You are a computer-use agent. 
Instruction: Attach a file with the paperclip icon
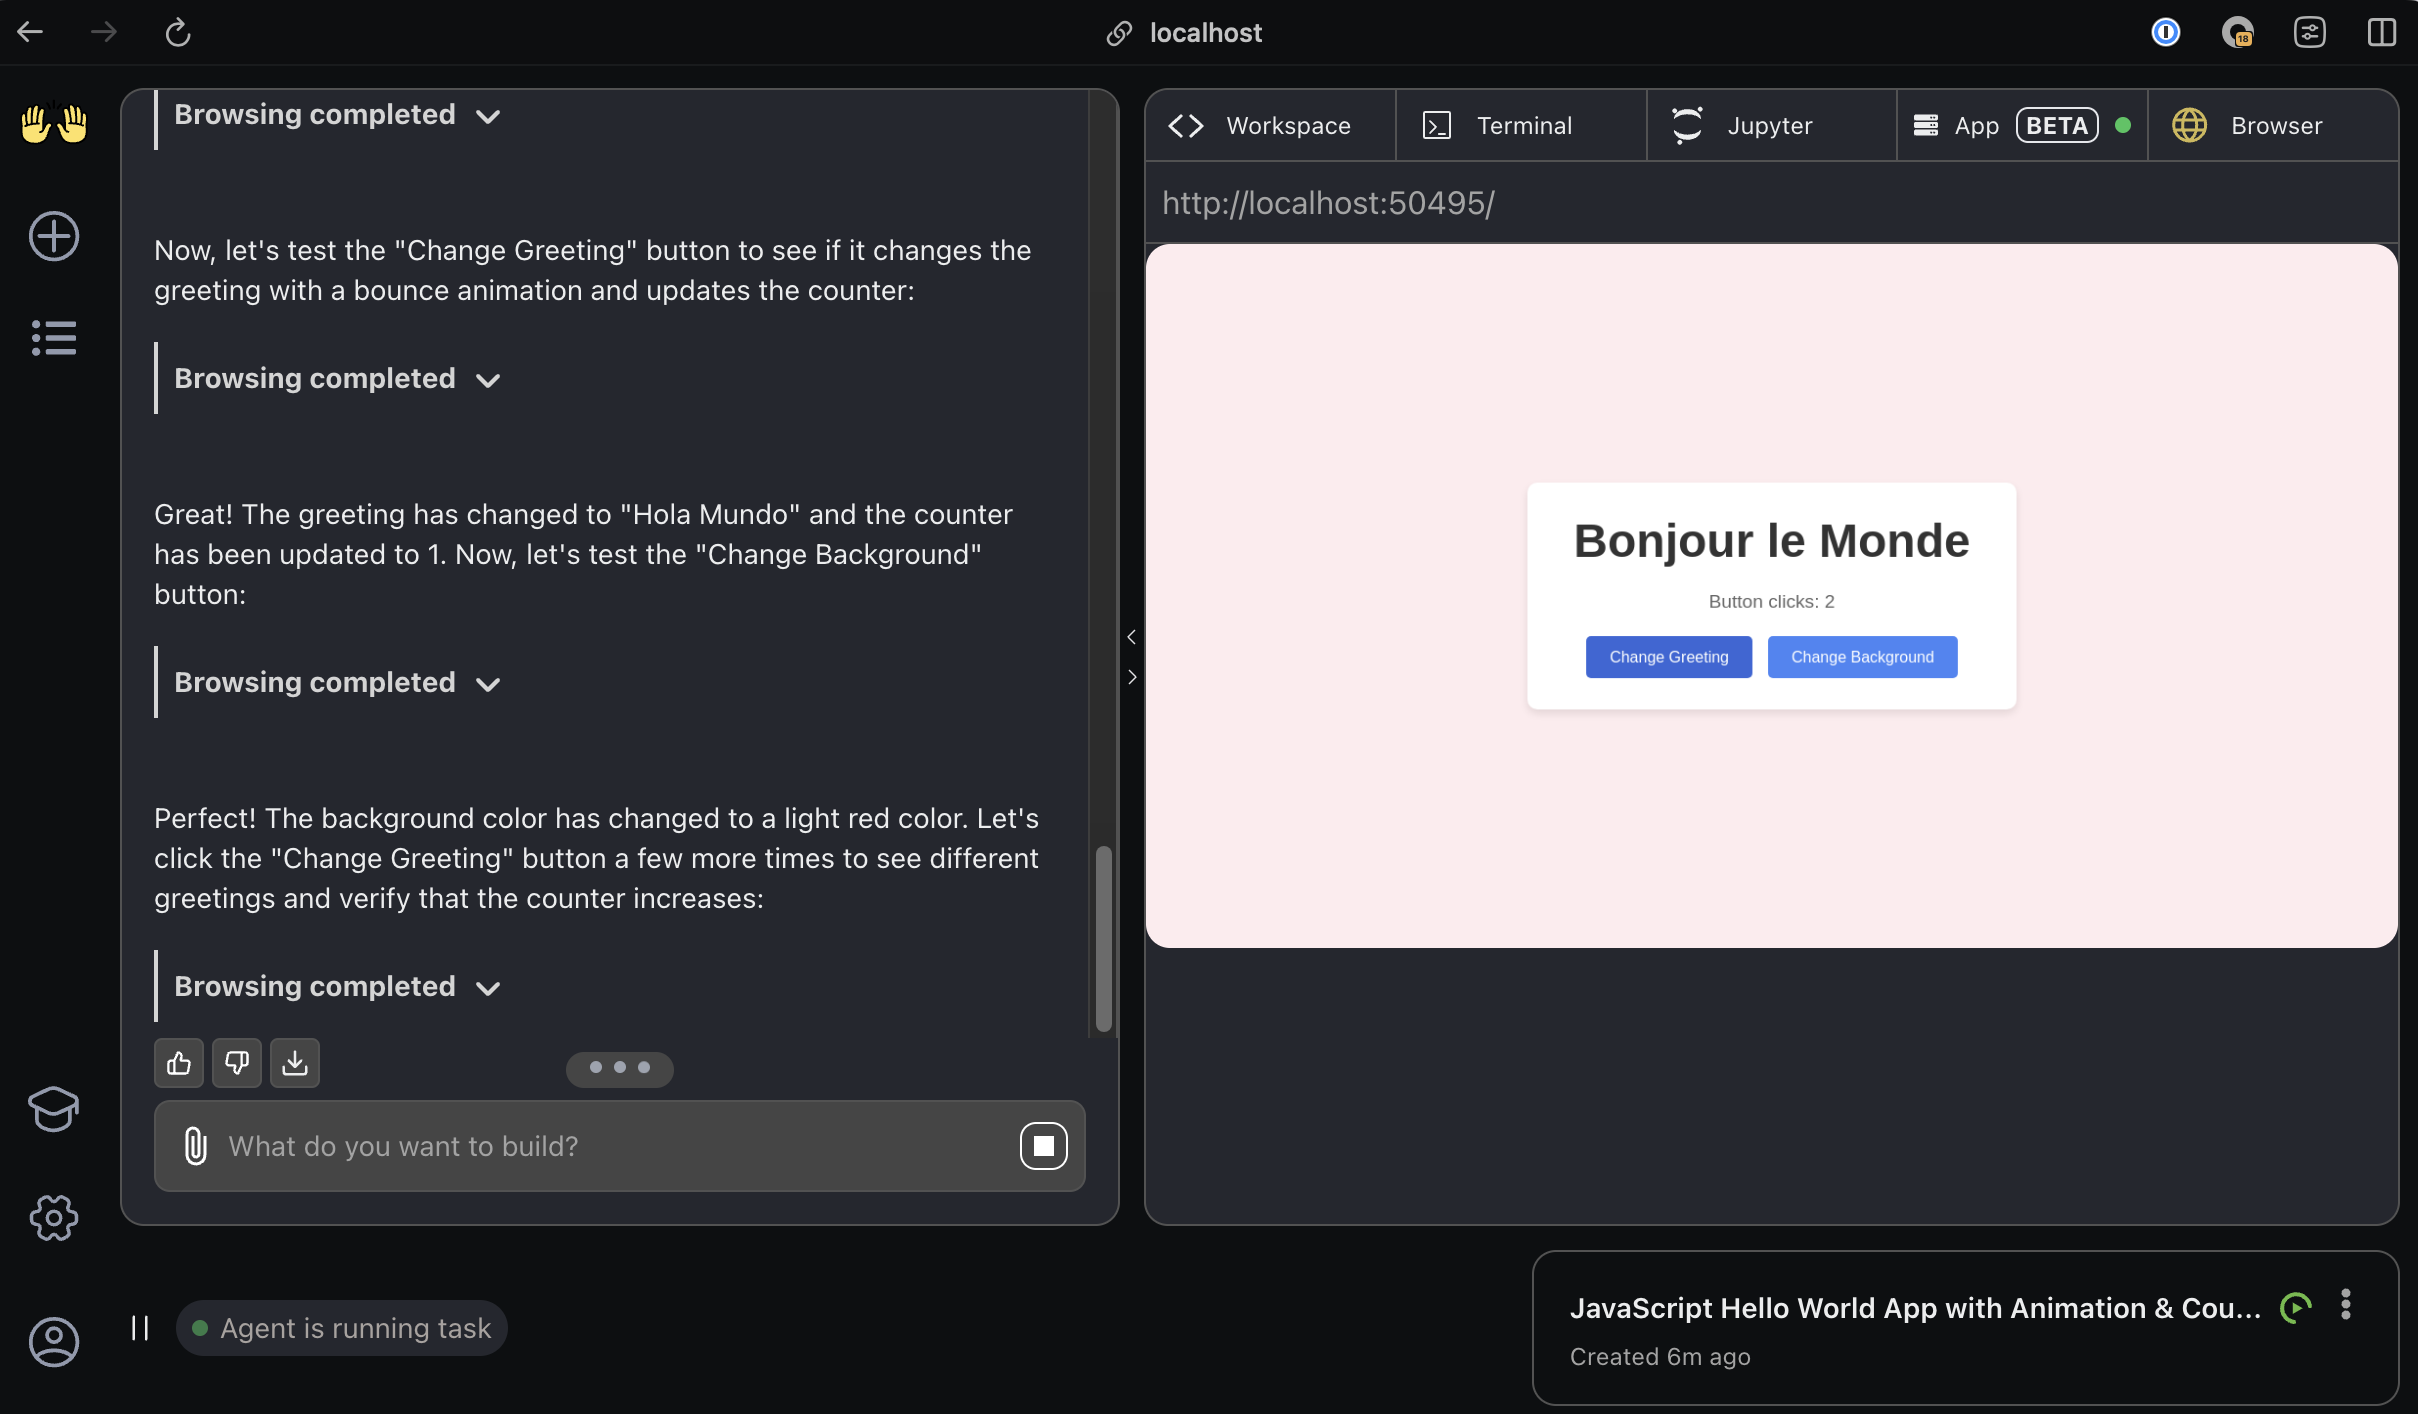tap(196, 1147)
